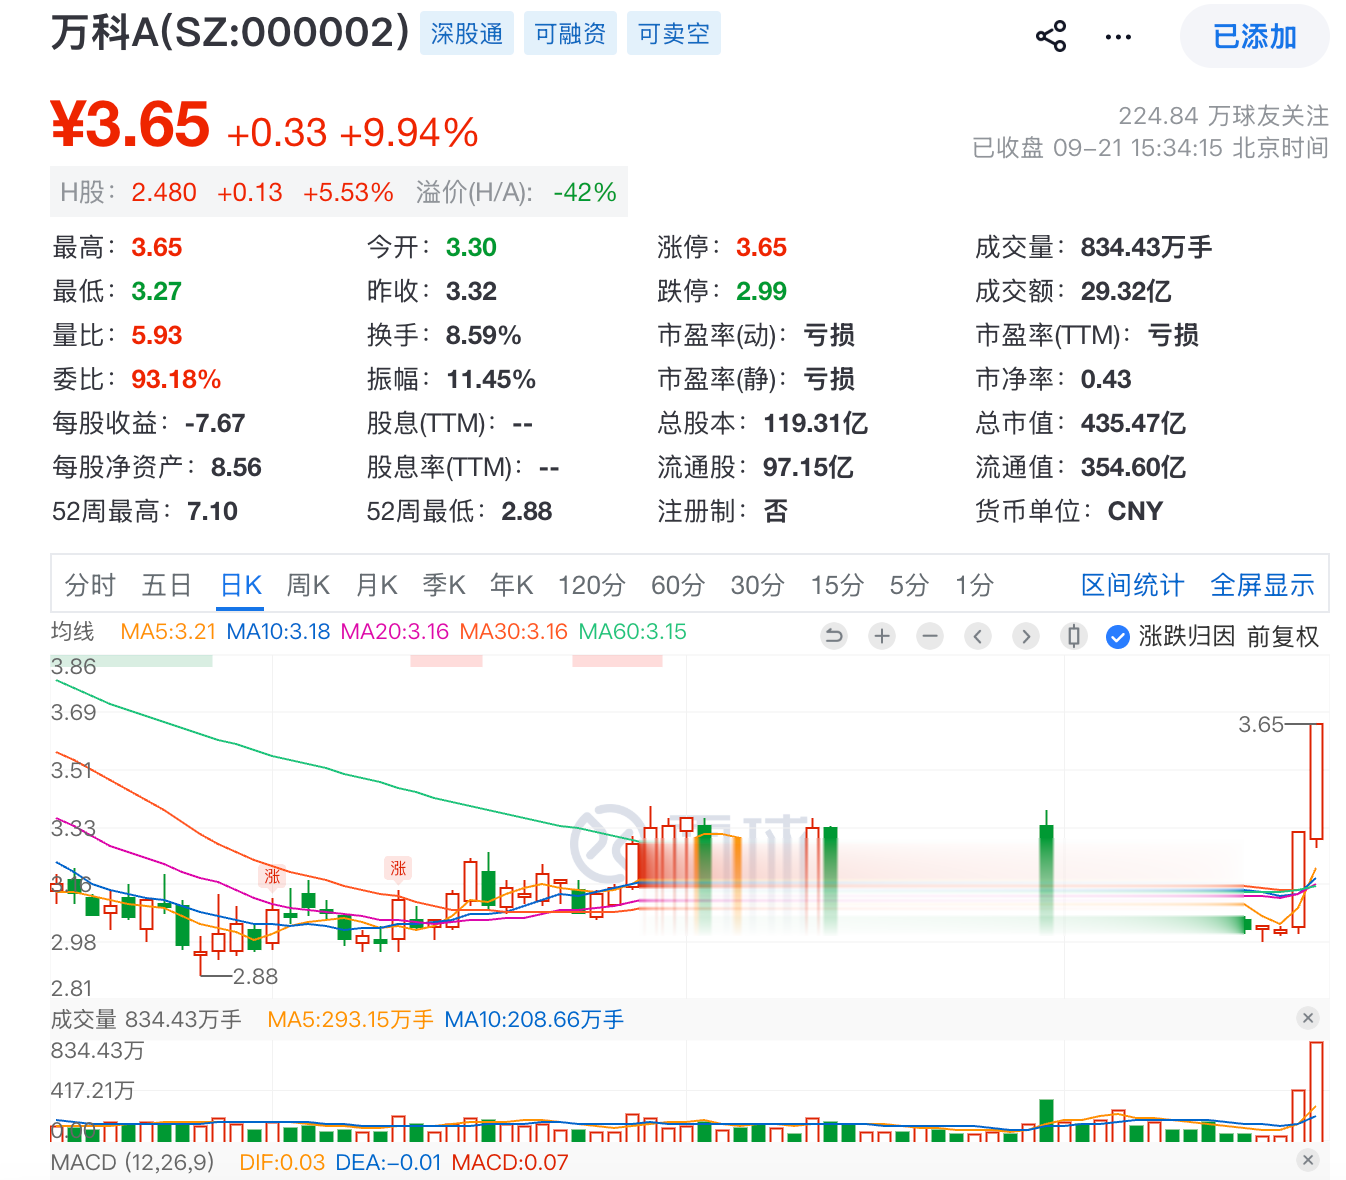
Task: Click the 市净率 0.43 value
Action: pyautogui.click(x=1106, y=379)
